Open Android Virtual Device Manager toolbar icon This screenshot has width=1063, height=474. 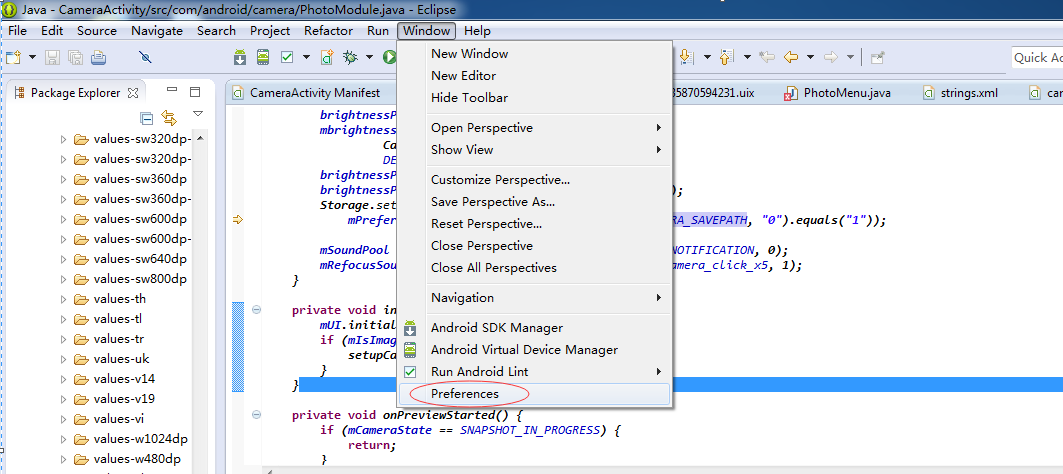point(262,58)
